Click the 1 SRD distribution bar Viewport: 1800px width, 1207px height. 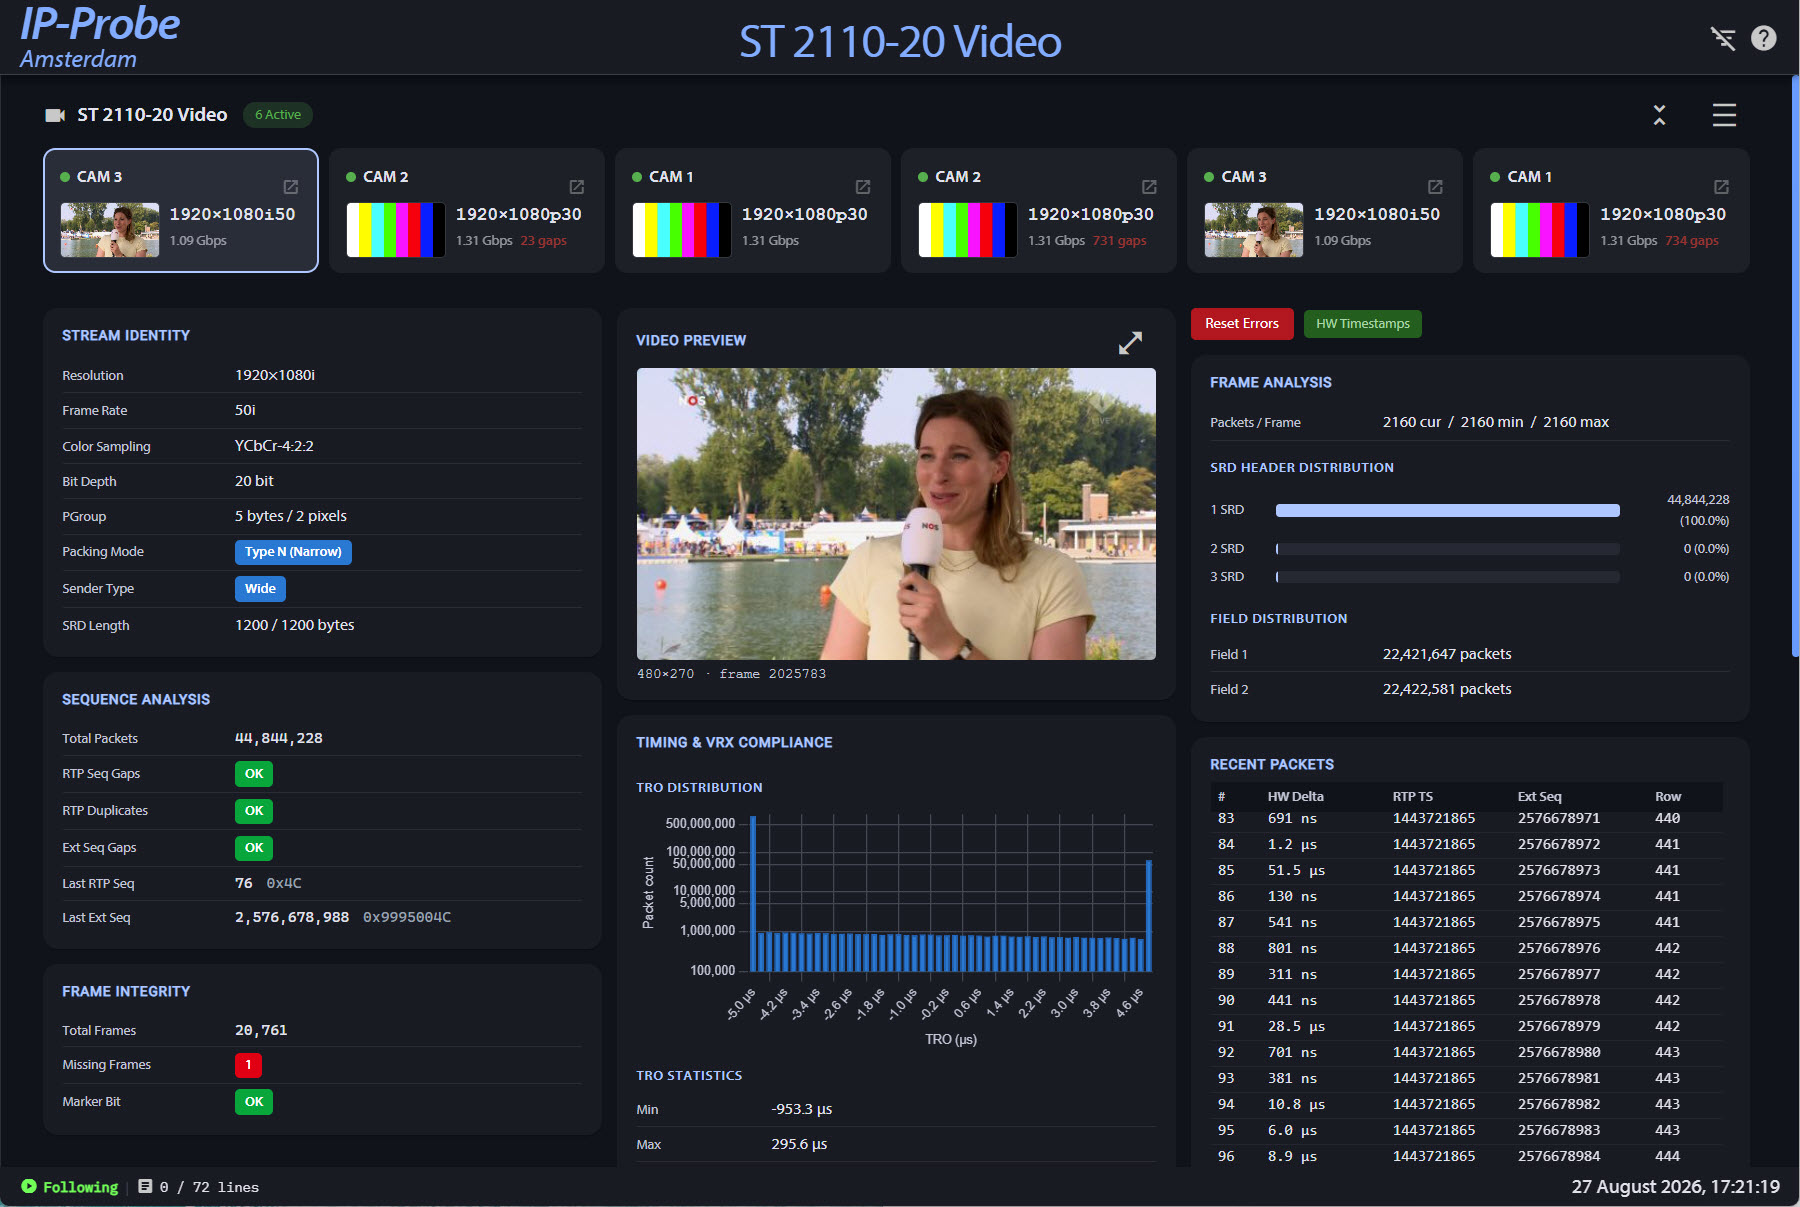[x=1447, y=510]
